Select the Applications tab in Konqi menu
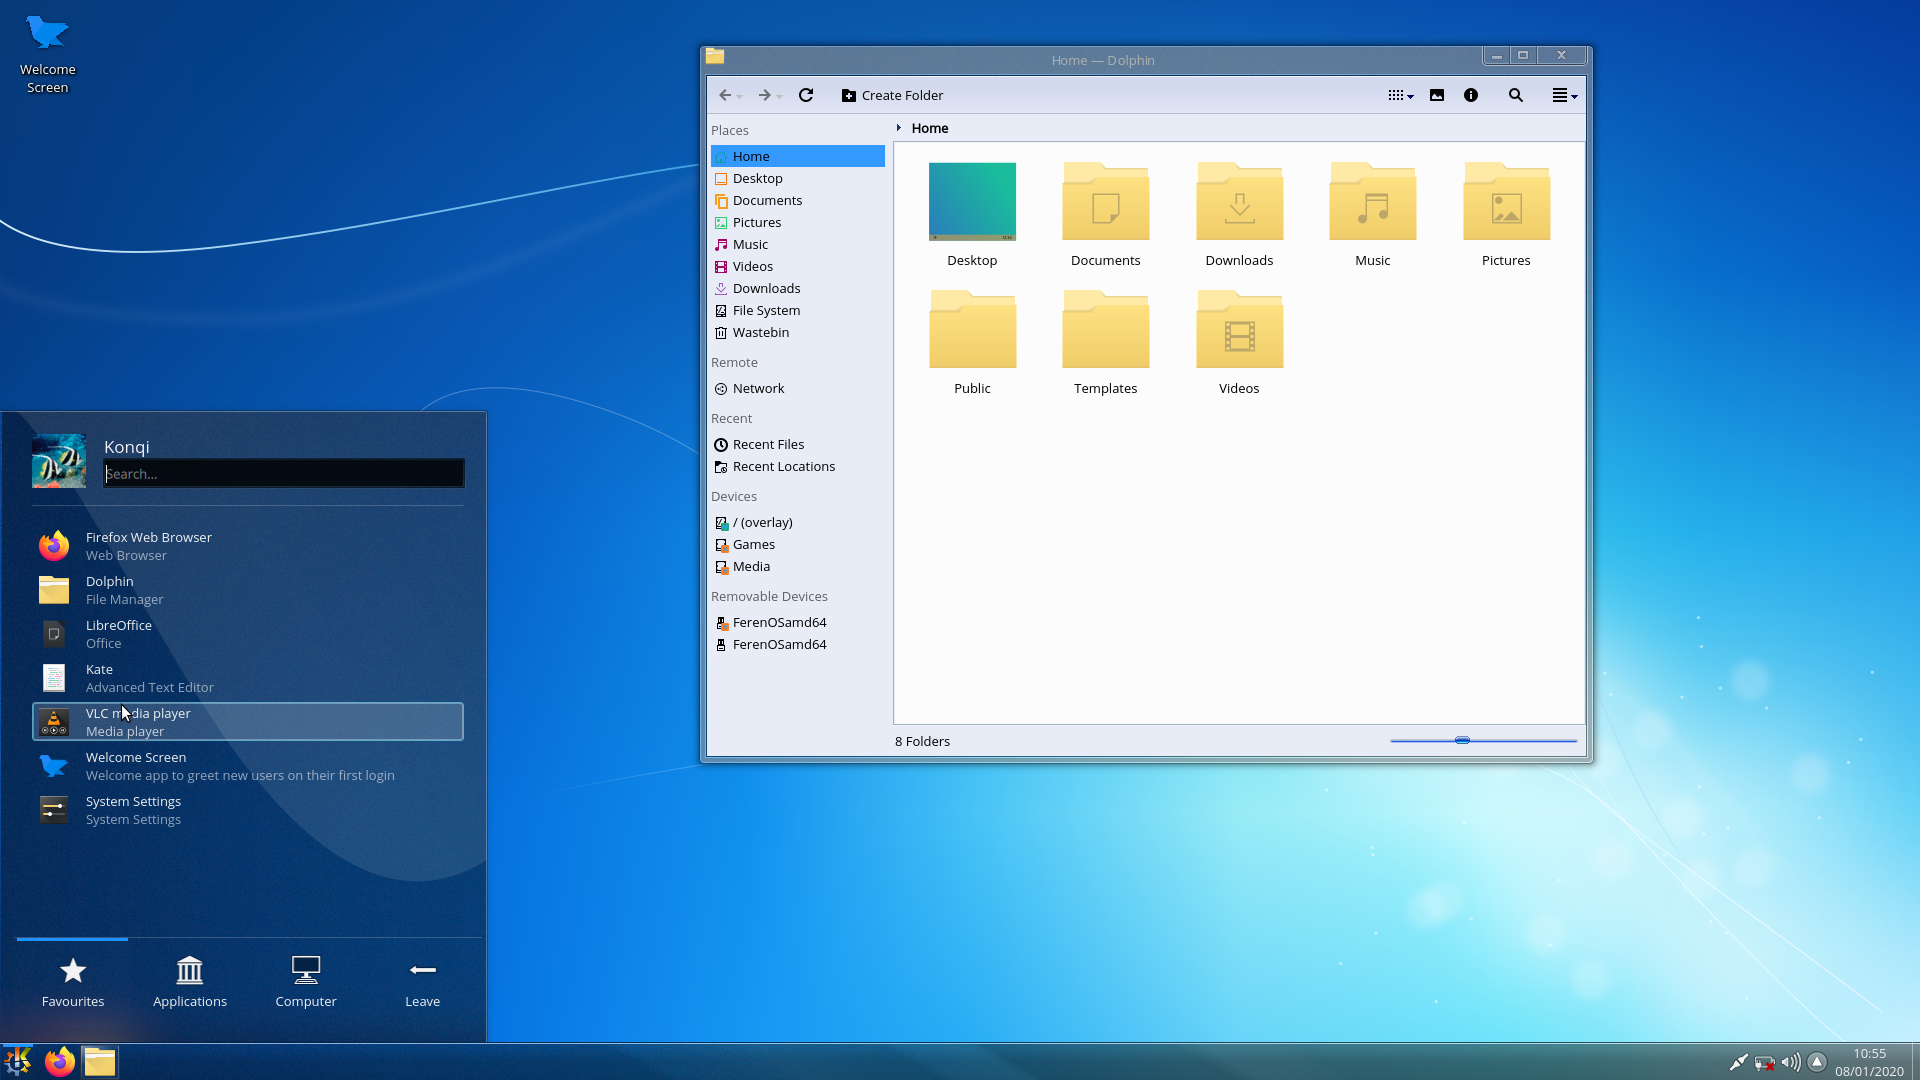Screen dimensions: 1920x1080 (190, 980)
